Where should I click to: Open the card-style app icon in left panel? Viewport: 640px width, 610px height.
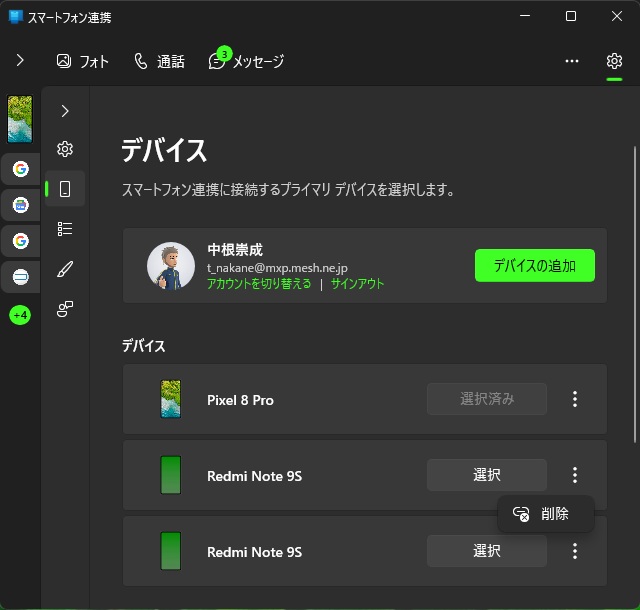pyautogui.click(x=20, y=277)
